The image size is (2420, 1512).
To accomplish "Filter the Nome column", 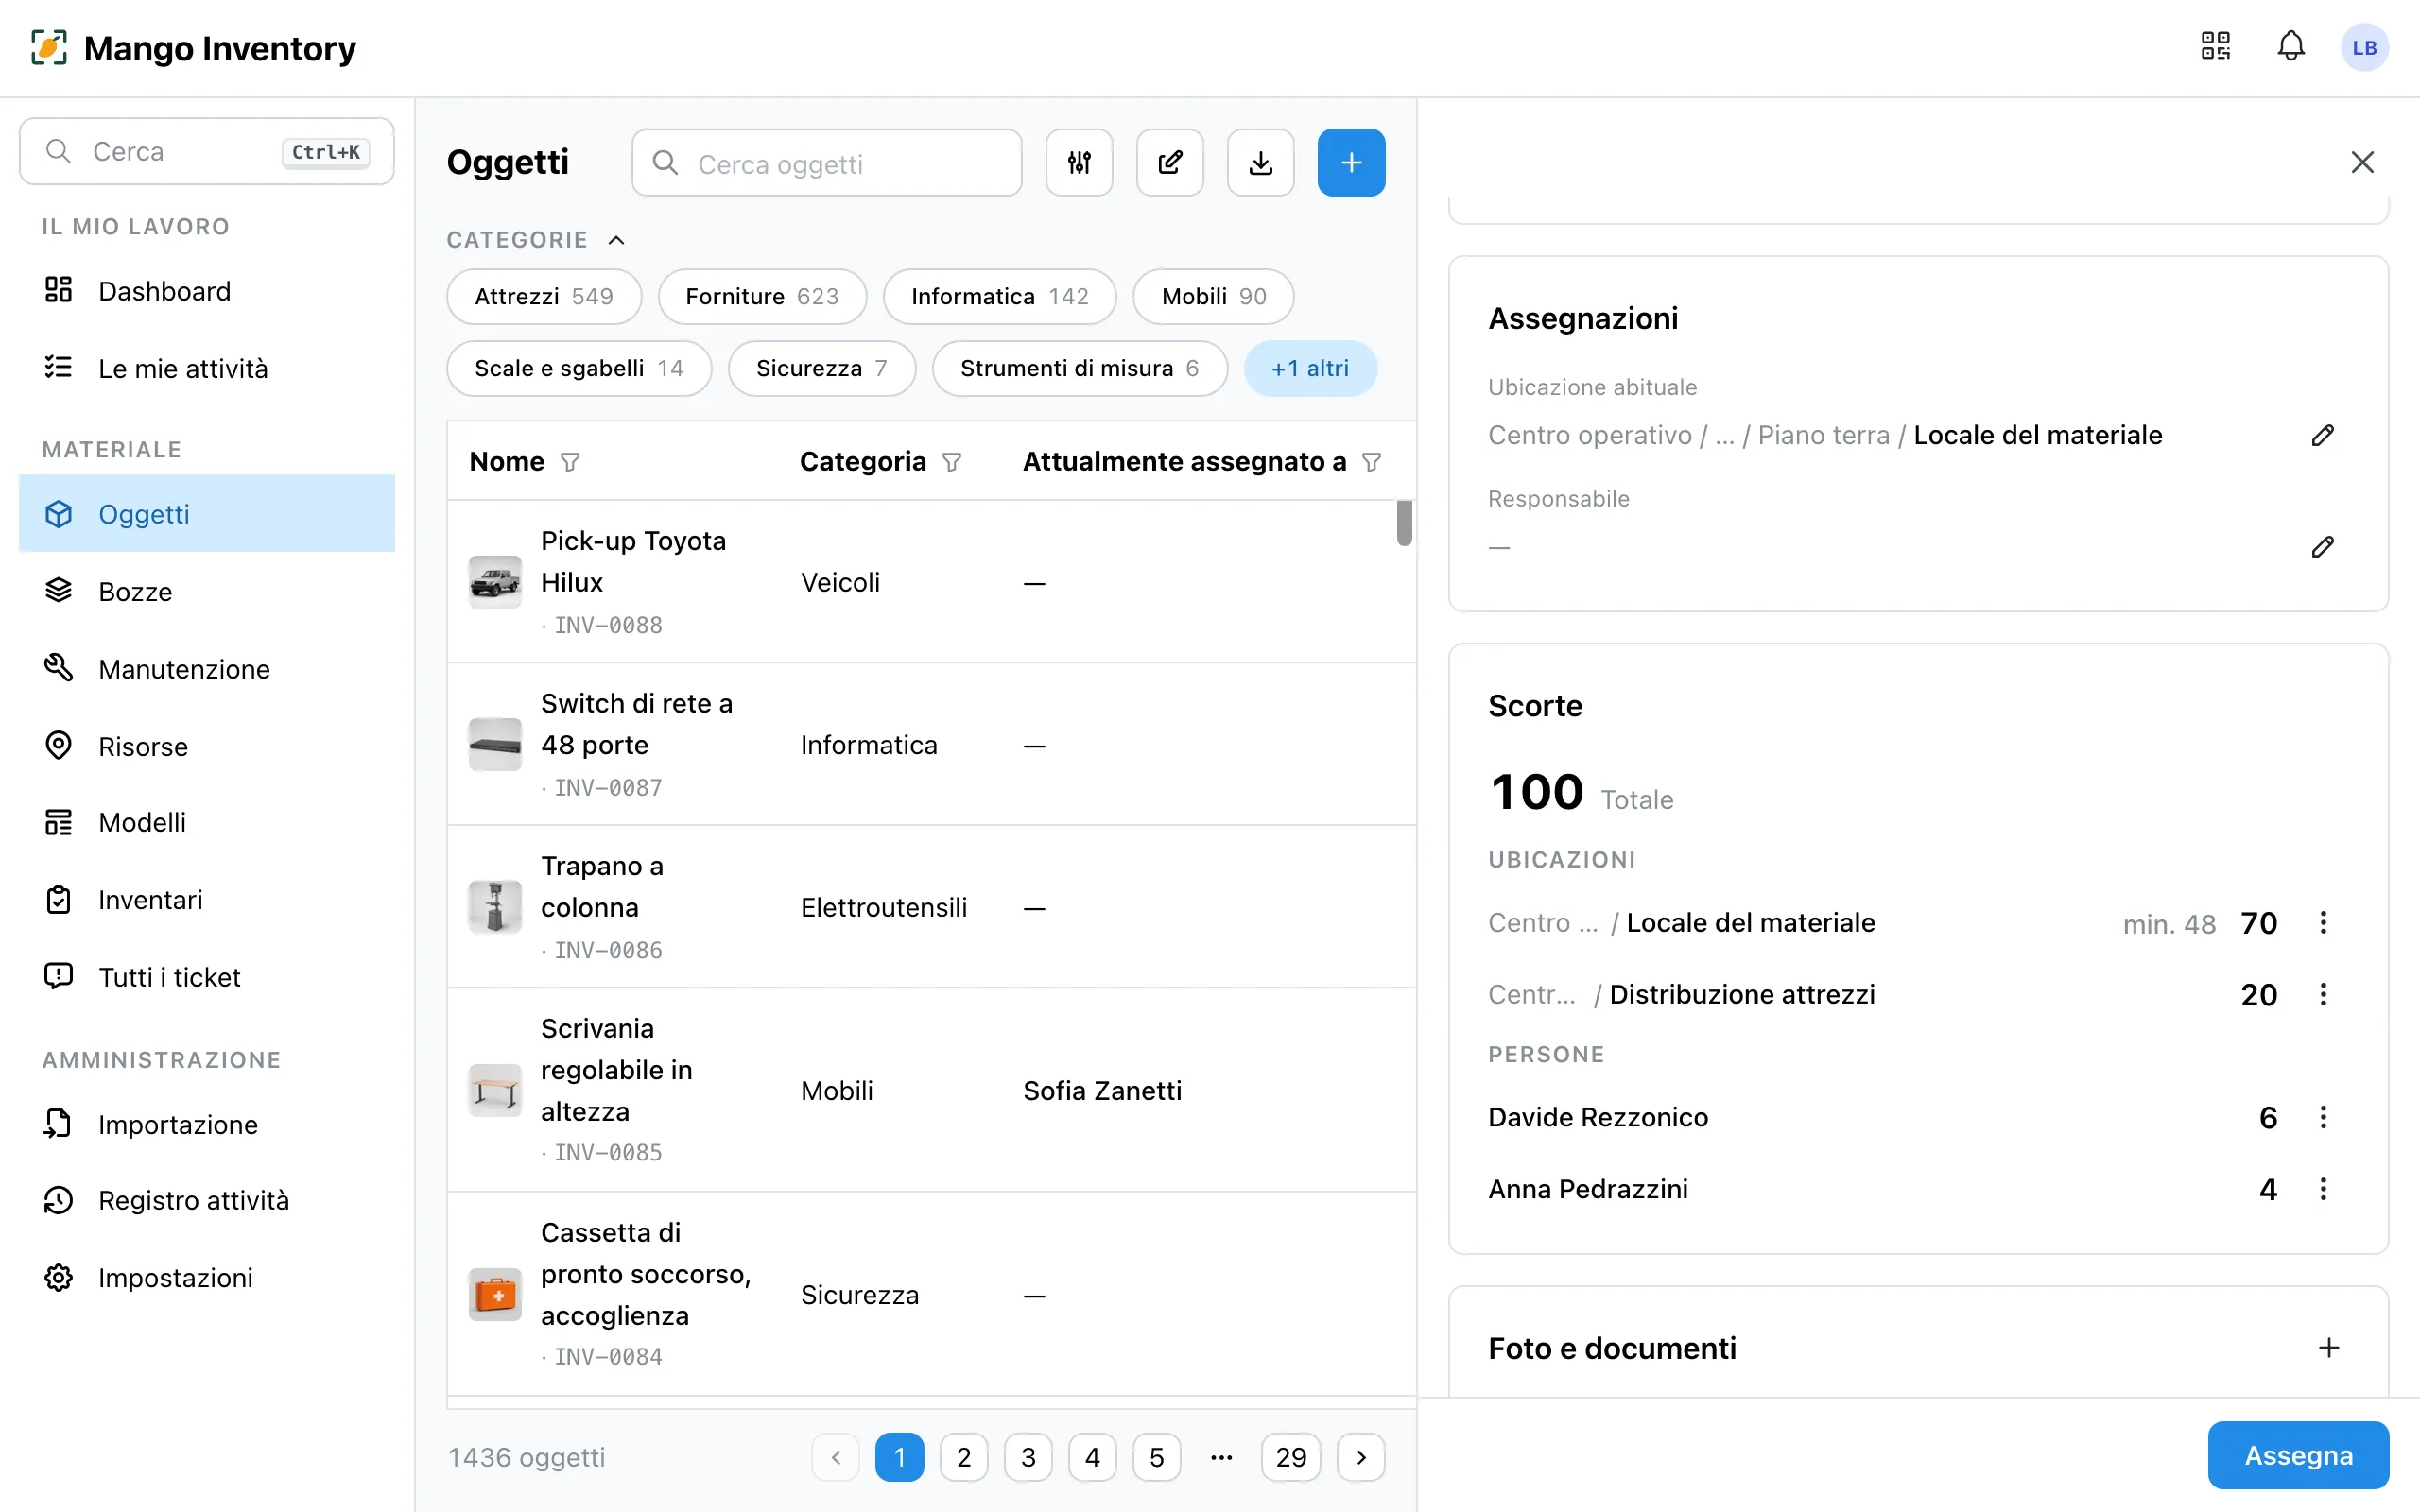I will pyautogui.click(x=570, y=462).
